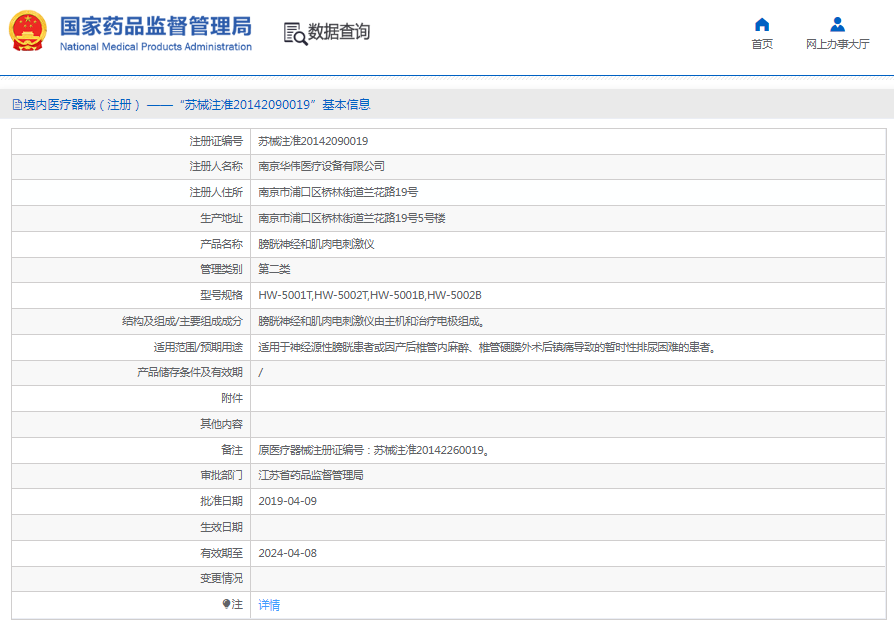
Task: Click the 产品名称 row label
Action: click(221, 244)
